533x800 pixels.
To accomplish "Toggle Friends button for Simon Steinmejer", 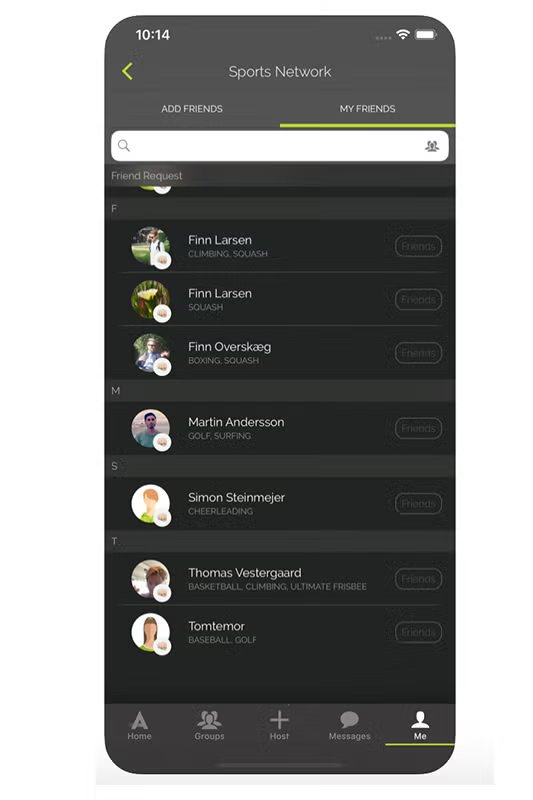I will 418,504.
